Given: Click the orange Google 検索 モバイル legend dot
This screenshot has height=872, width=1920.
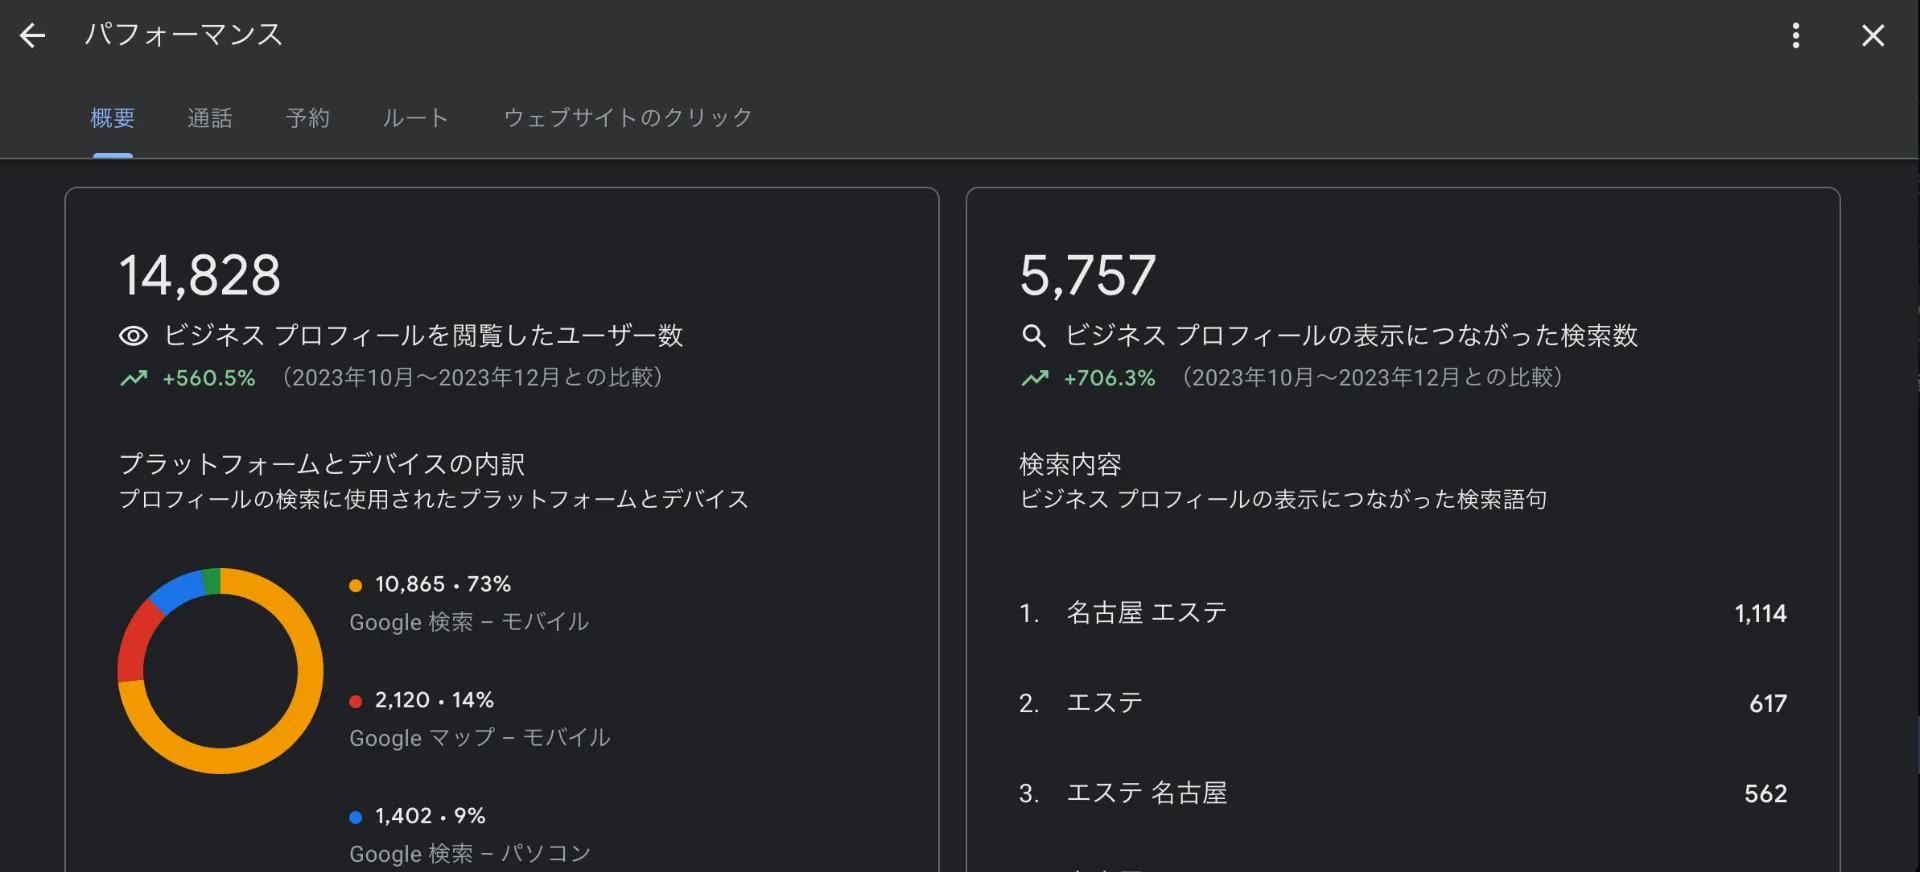Looking at the screenshot, I should tap(355, 585).
